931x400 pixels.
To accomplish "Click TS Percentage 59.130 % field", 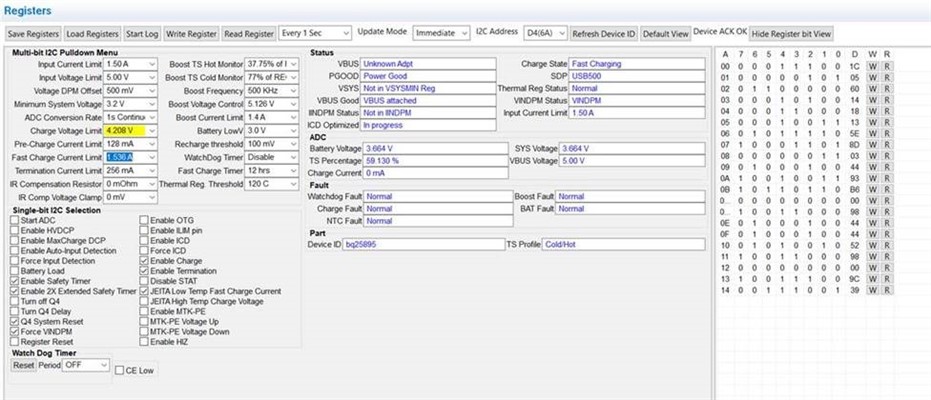I will [436, 161].
